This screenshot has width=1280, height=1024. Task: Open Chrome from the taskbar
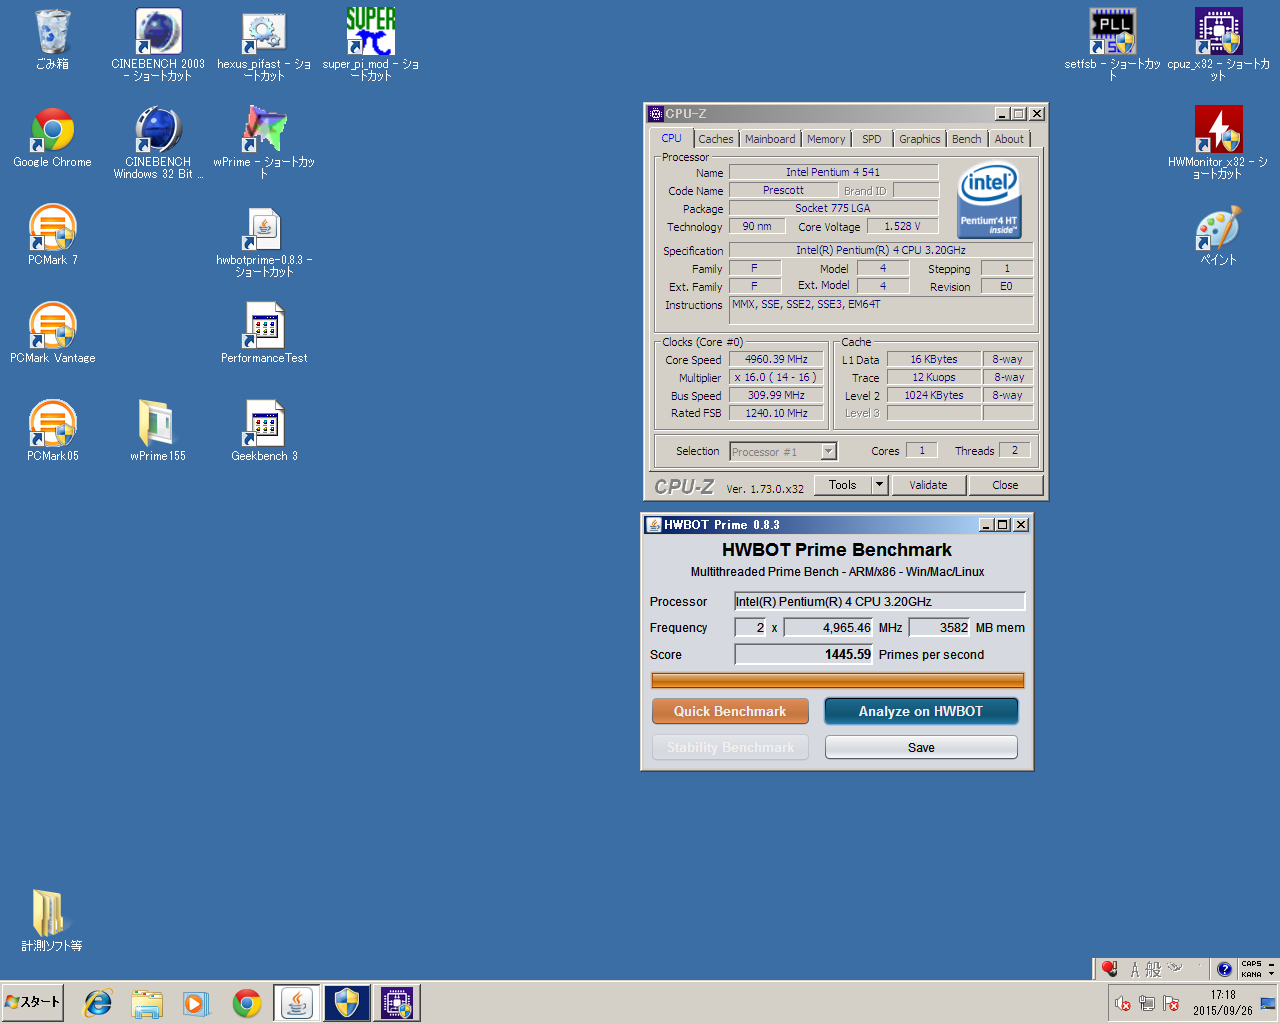tap(246, 1003)
